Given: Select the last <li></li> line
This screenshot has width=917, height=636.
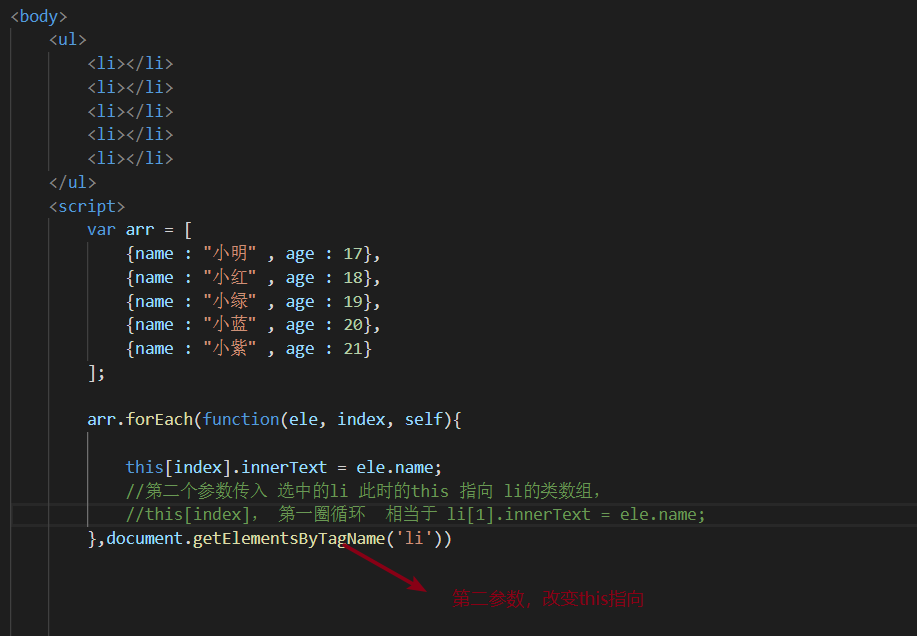Looking at the screenshot, I should (130, 158).
